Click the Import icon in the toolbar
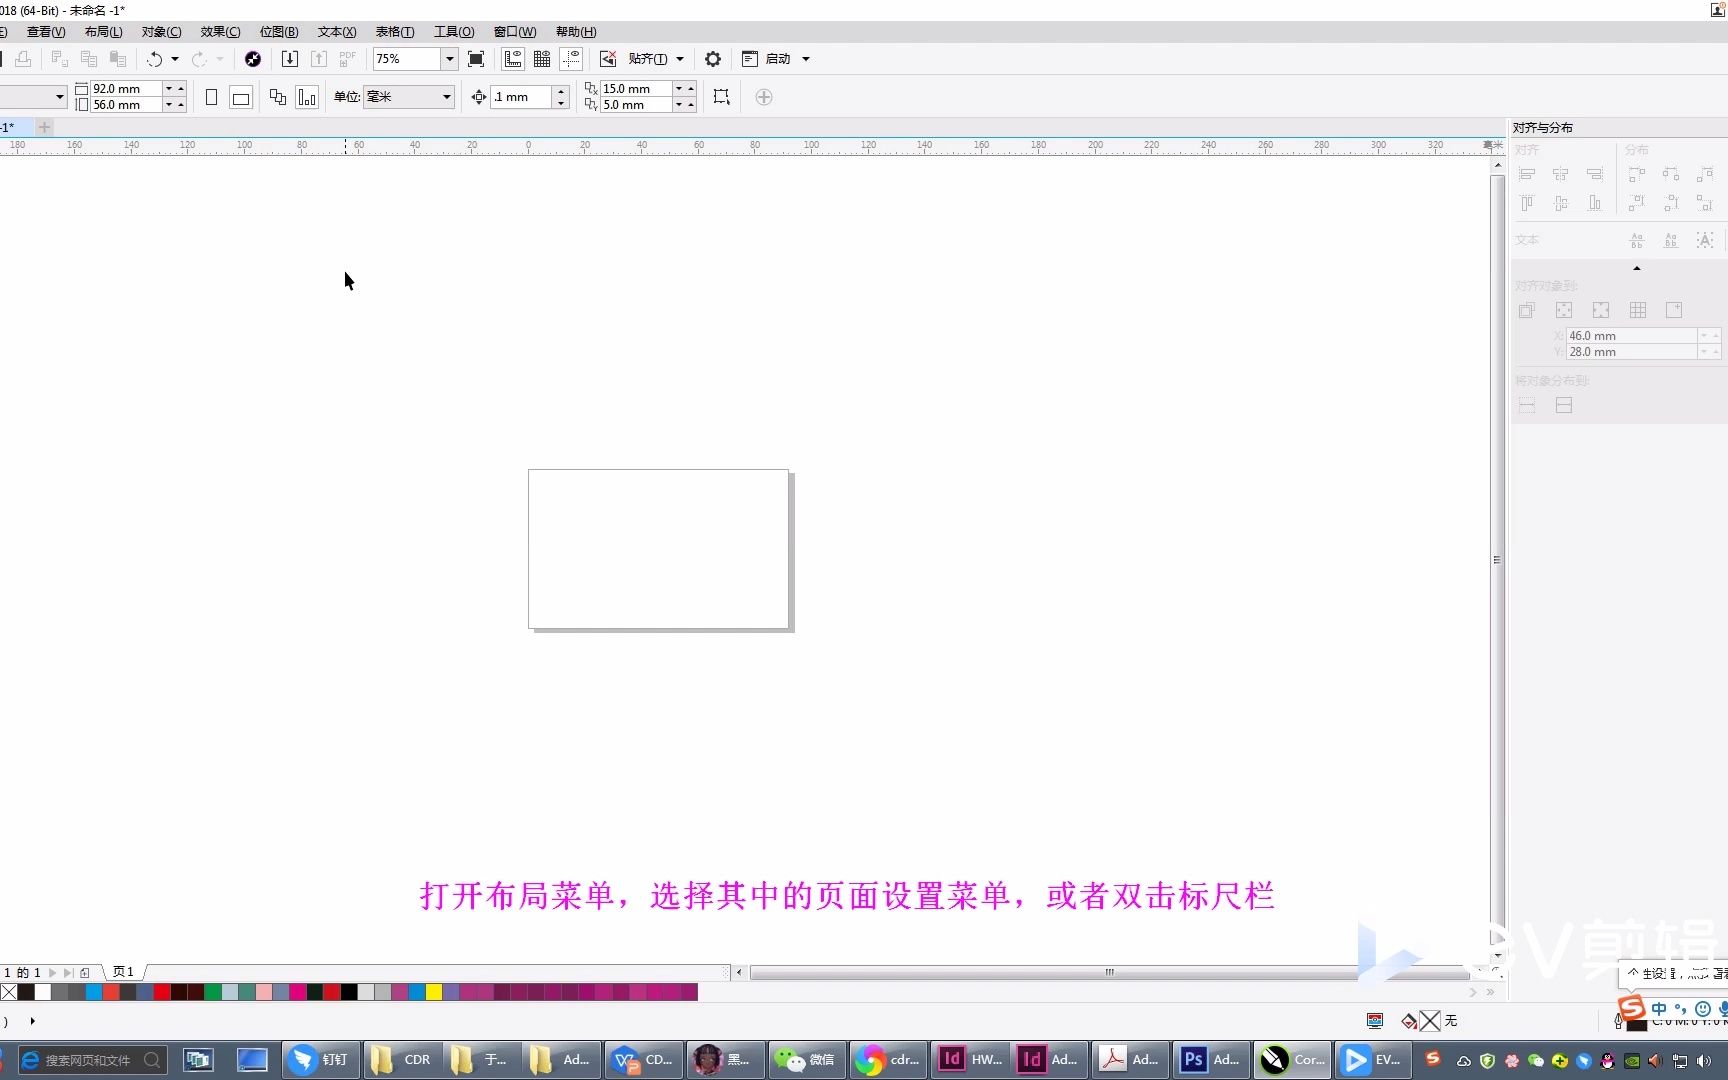Image resolution: width=1728 pixels, height=1080 pixels. coord(289,58)
